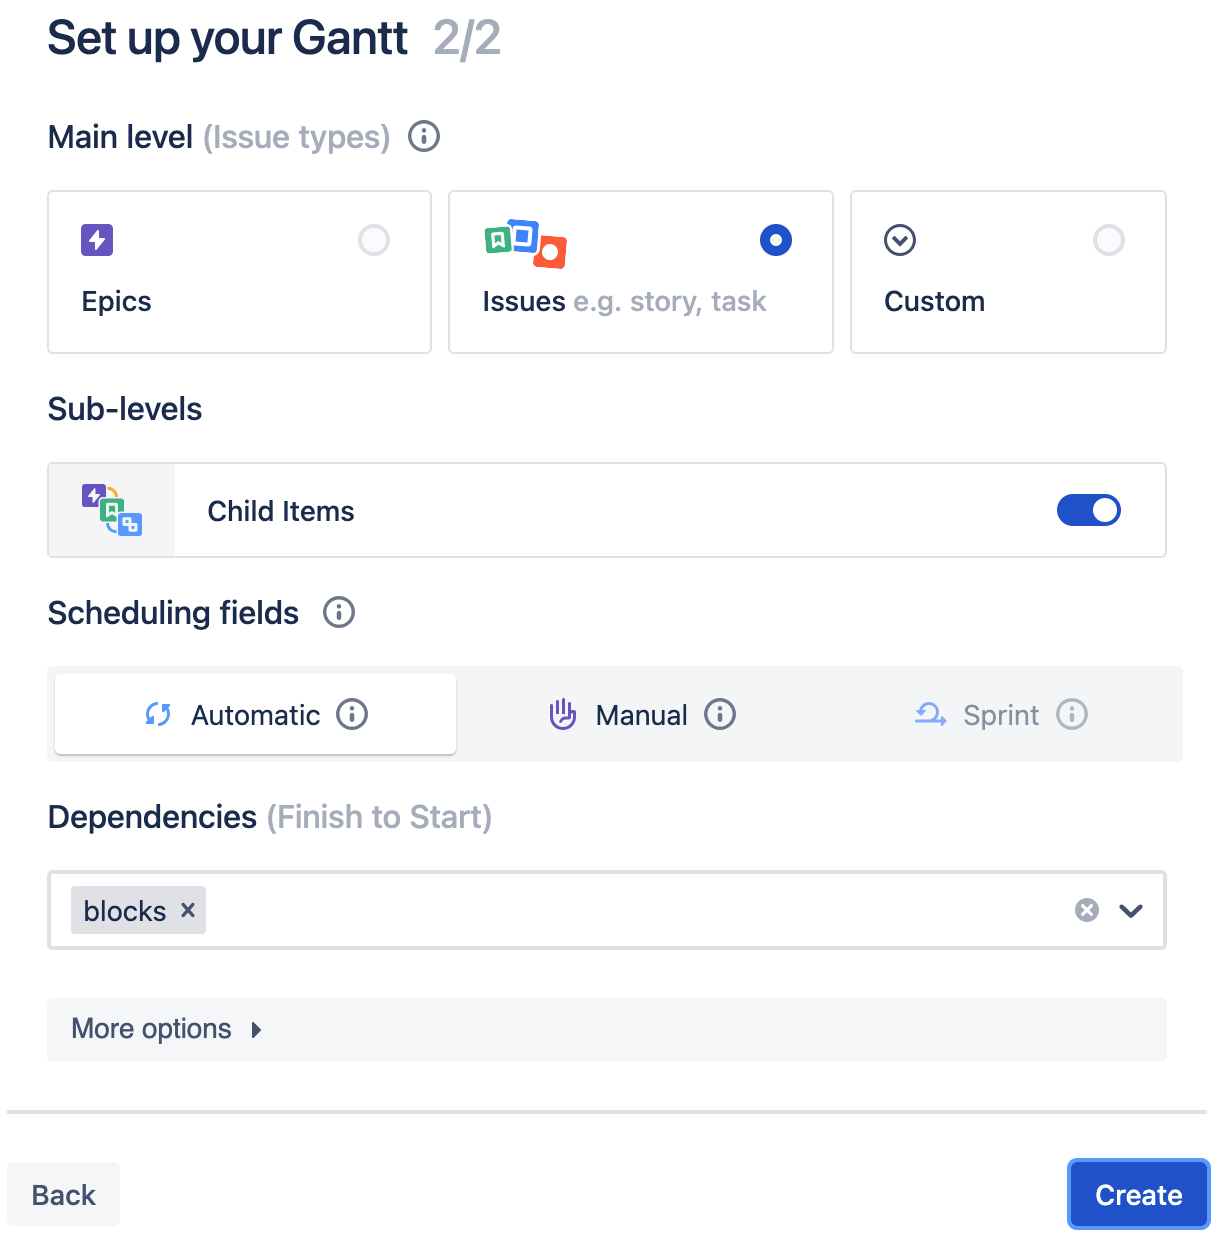
Task: Click the purple Epics lightning icon
Action: tap(97, 240)
